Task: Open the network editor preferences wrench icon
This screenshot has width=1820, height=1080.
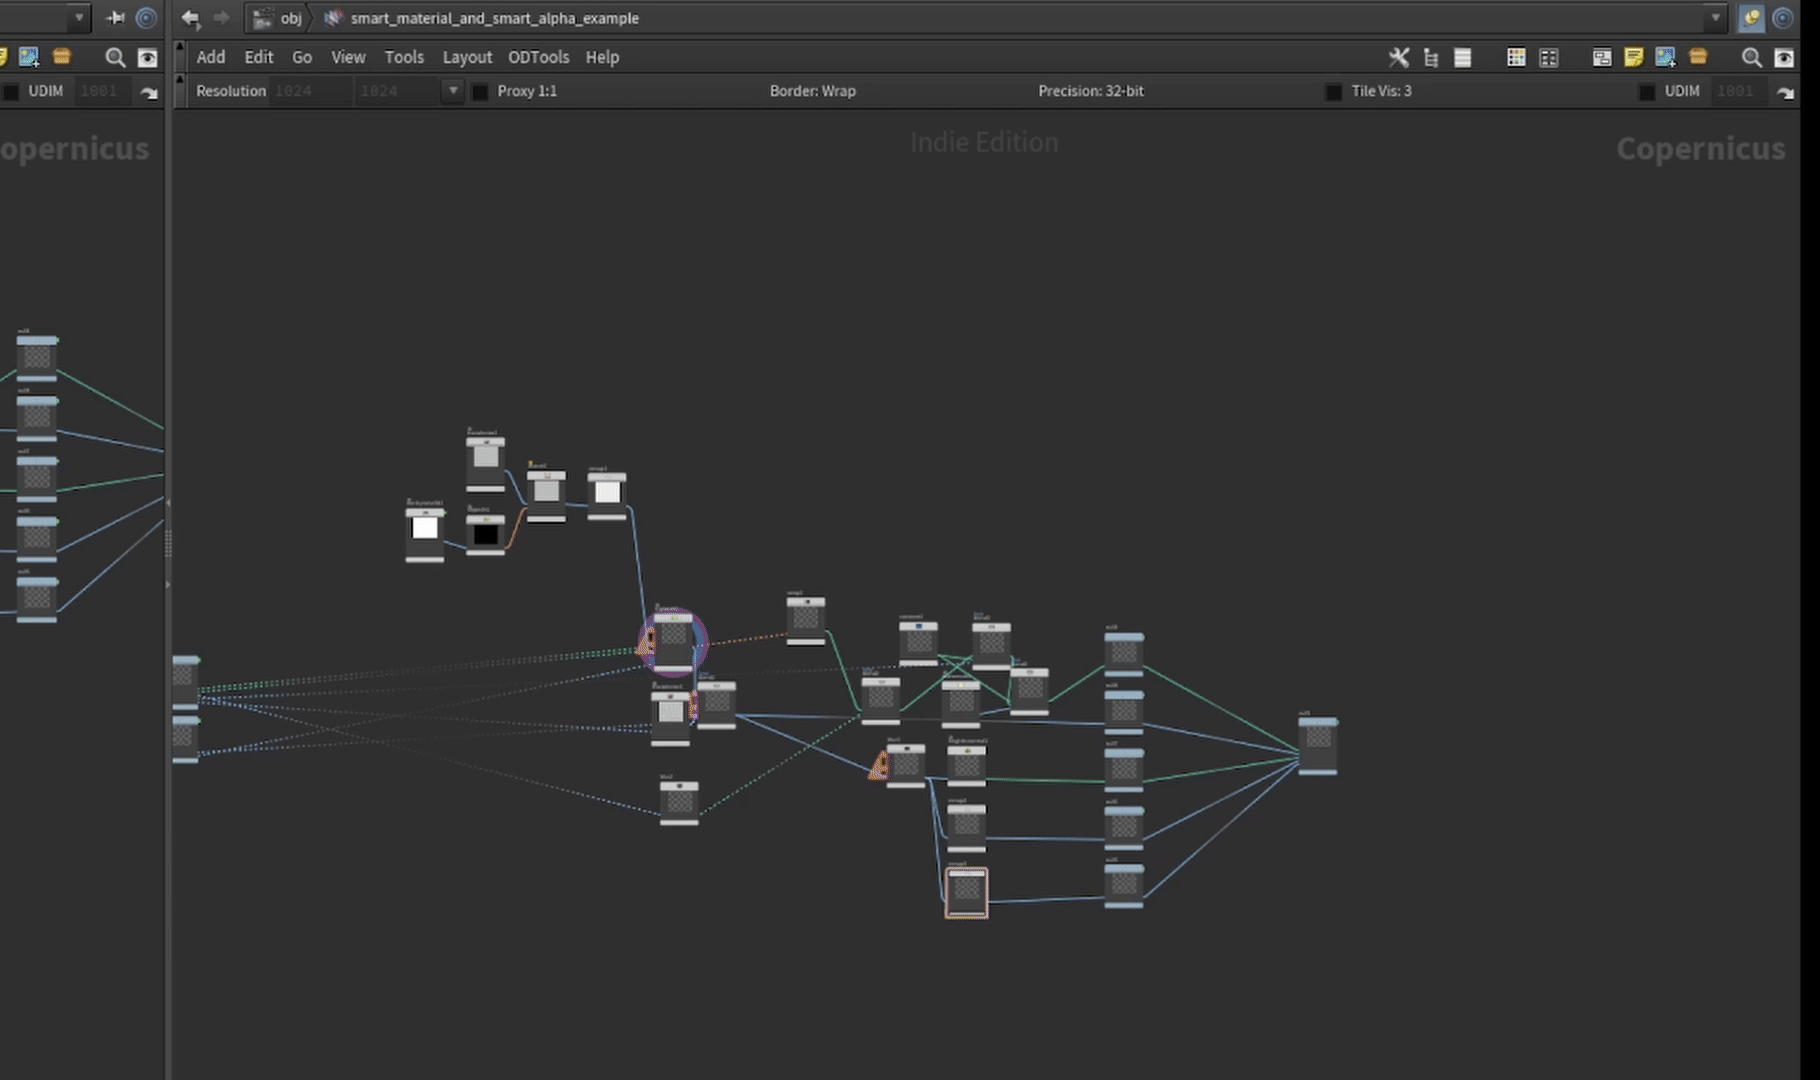Action: coord(1399,58)
